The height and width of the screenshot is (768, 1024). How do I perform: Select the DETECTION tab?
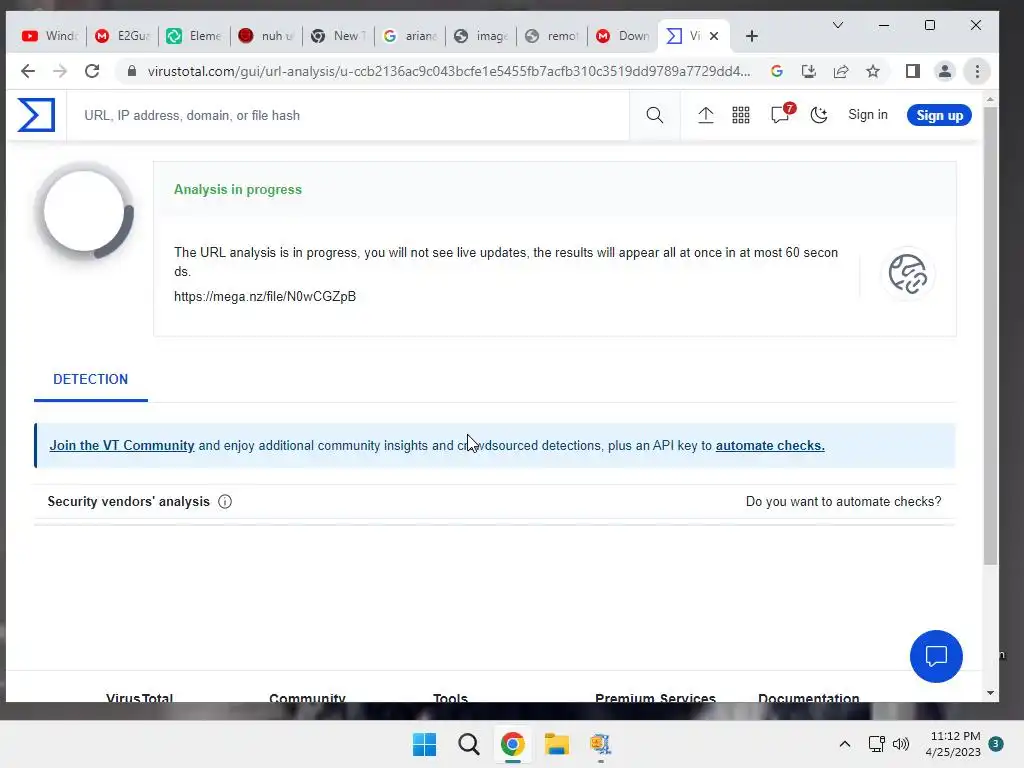click(91, 379)
